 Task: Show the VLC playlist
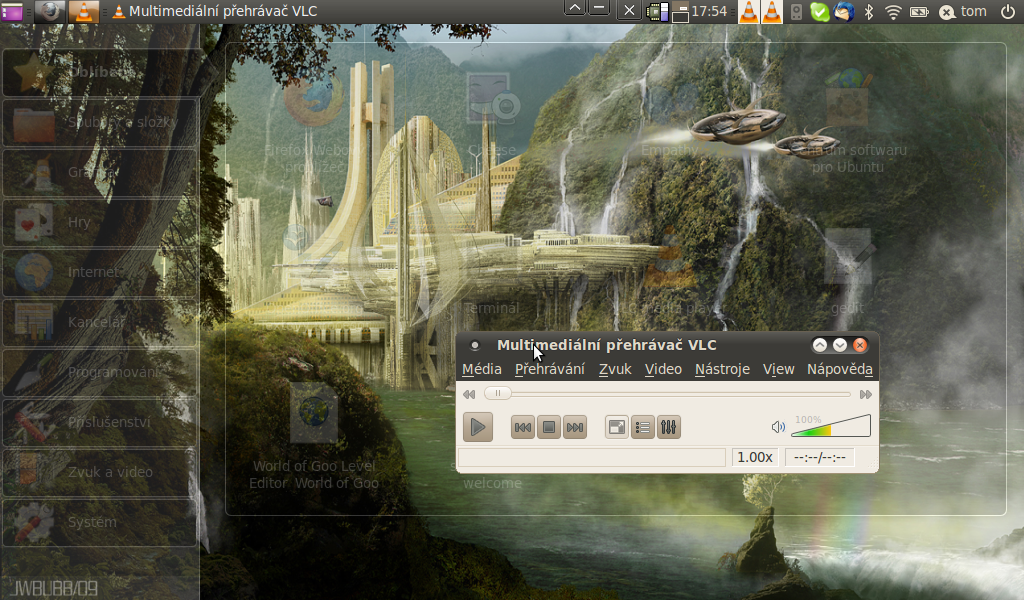point(643,428)
